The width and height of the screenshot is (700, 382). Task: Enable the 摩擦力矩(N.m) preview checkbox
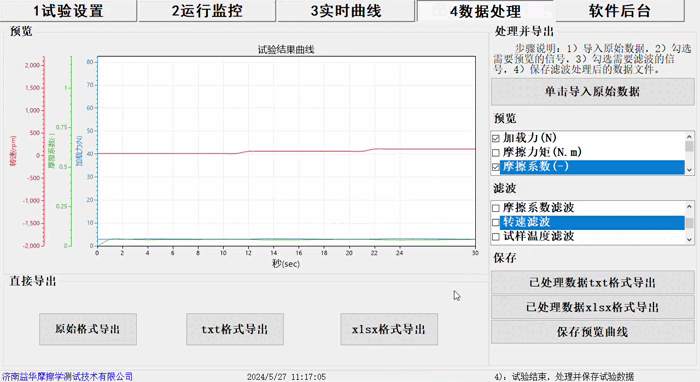click(x=496, y=153)
